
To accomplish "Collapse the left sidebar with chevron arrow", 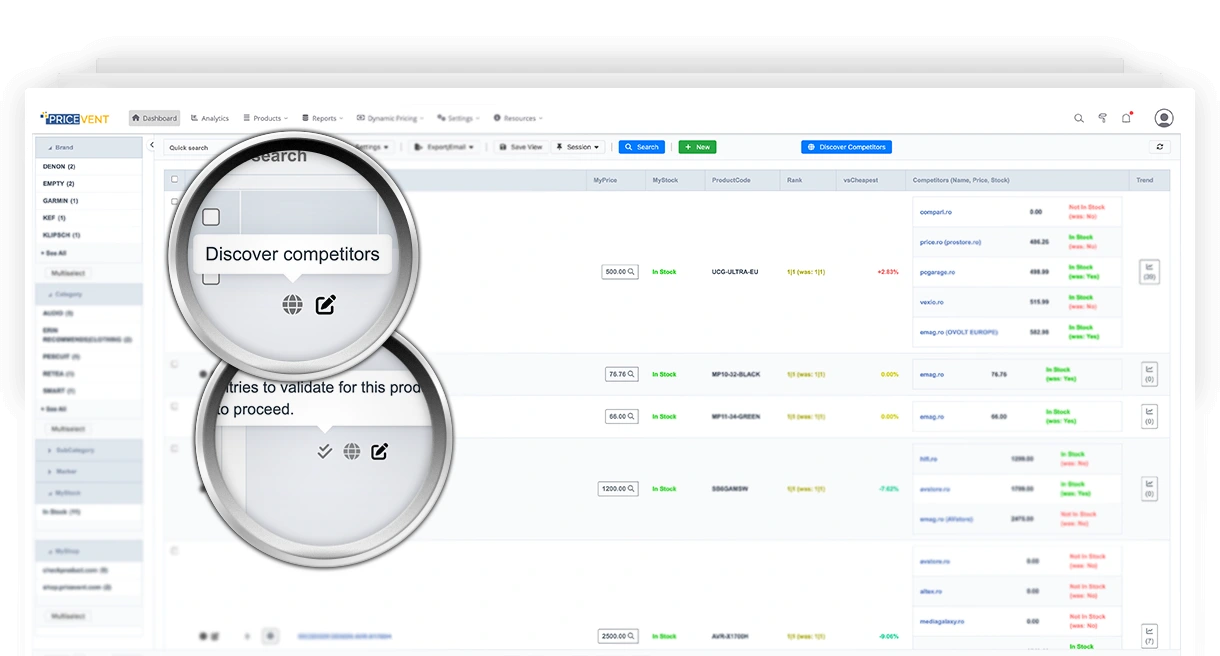I will (x=152, y=145).
